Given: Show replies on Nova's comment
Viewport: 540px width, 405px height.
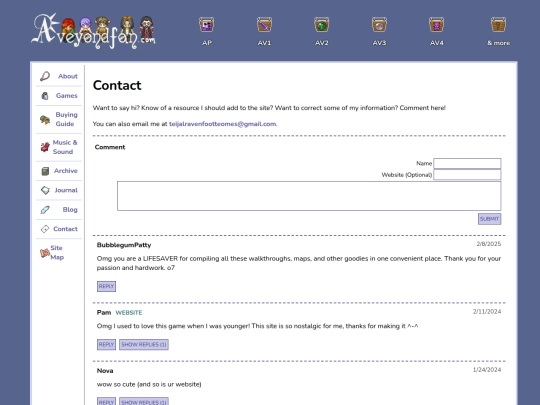Looking at the screenshot, I should point(144,402).
